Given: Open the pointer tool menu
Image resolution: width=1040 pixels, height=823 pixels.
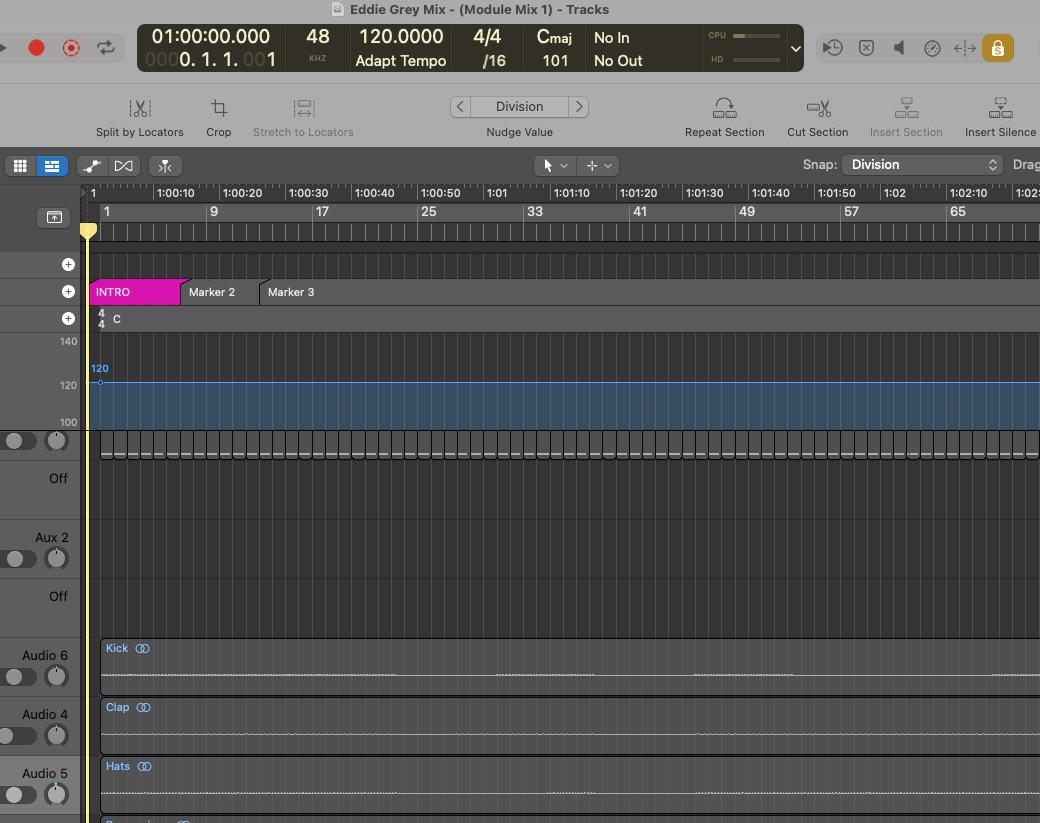Looking at the screenshot, I should click(555, 166).
